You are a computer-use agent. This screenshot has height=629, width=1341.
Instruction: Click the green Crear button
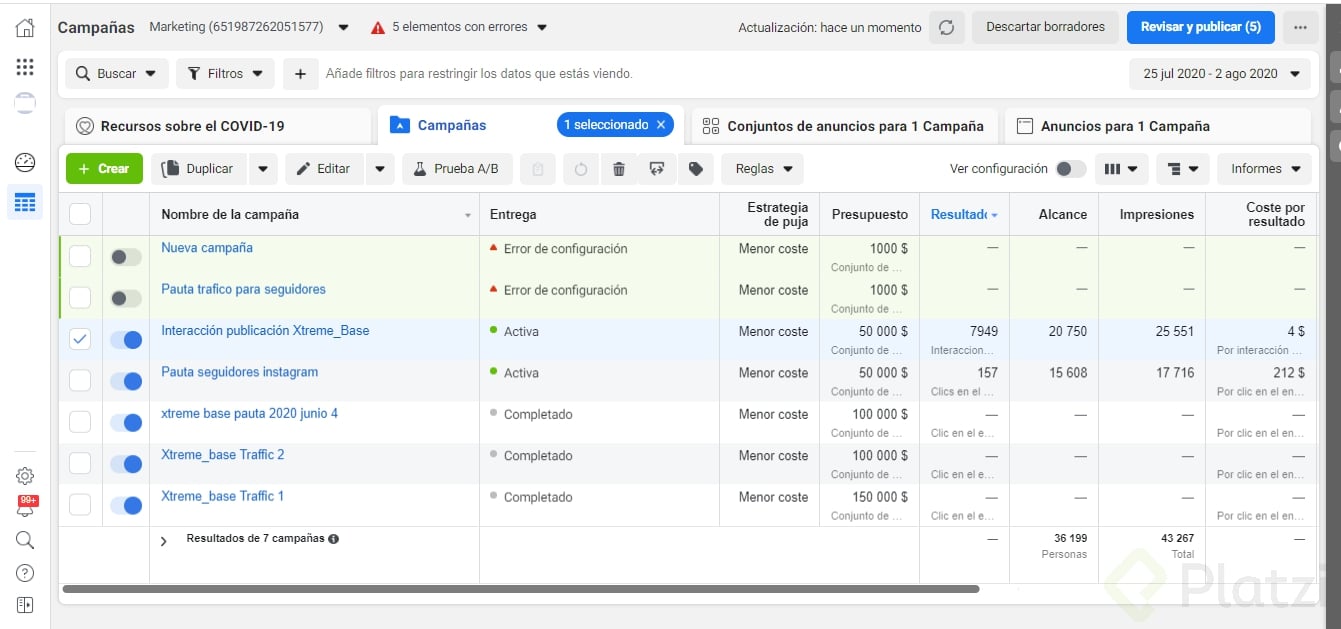pyautogui.click(x=104, y=169)
